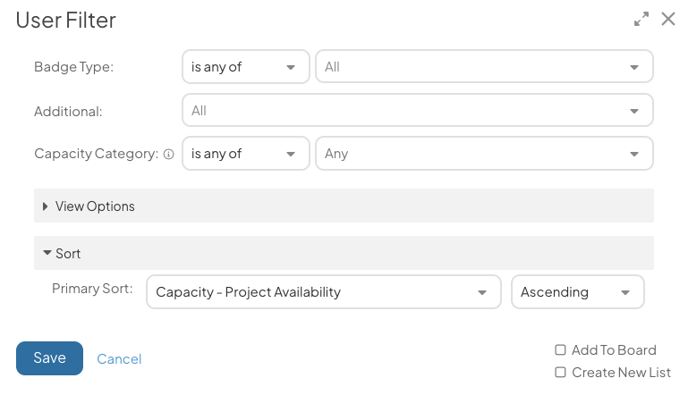Click the Primary Sort dropdown arrow
This screenshot has height=395, width=688.
[482, 292]
